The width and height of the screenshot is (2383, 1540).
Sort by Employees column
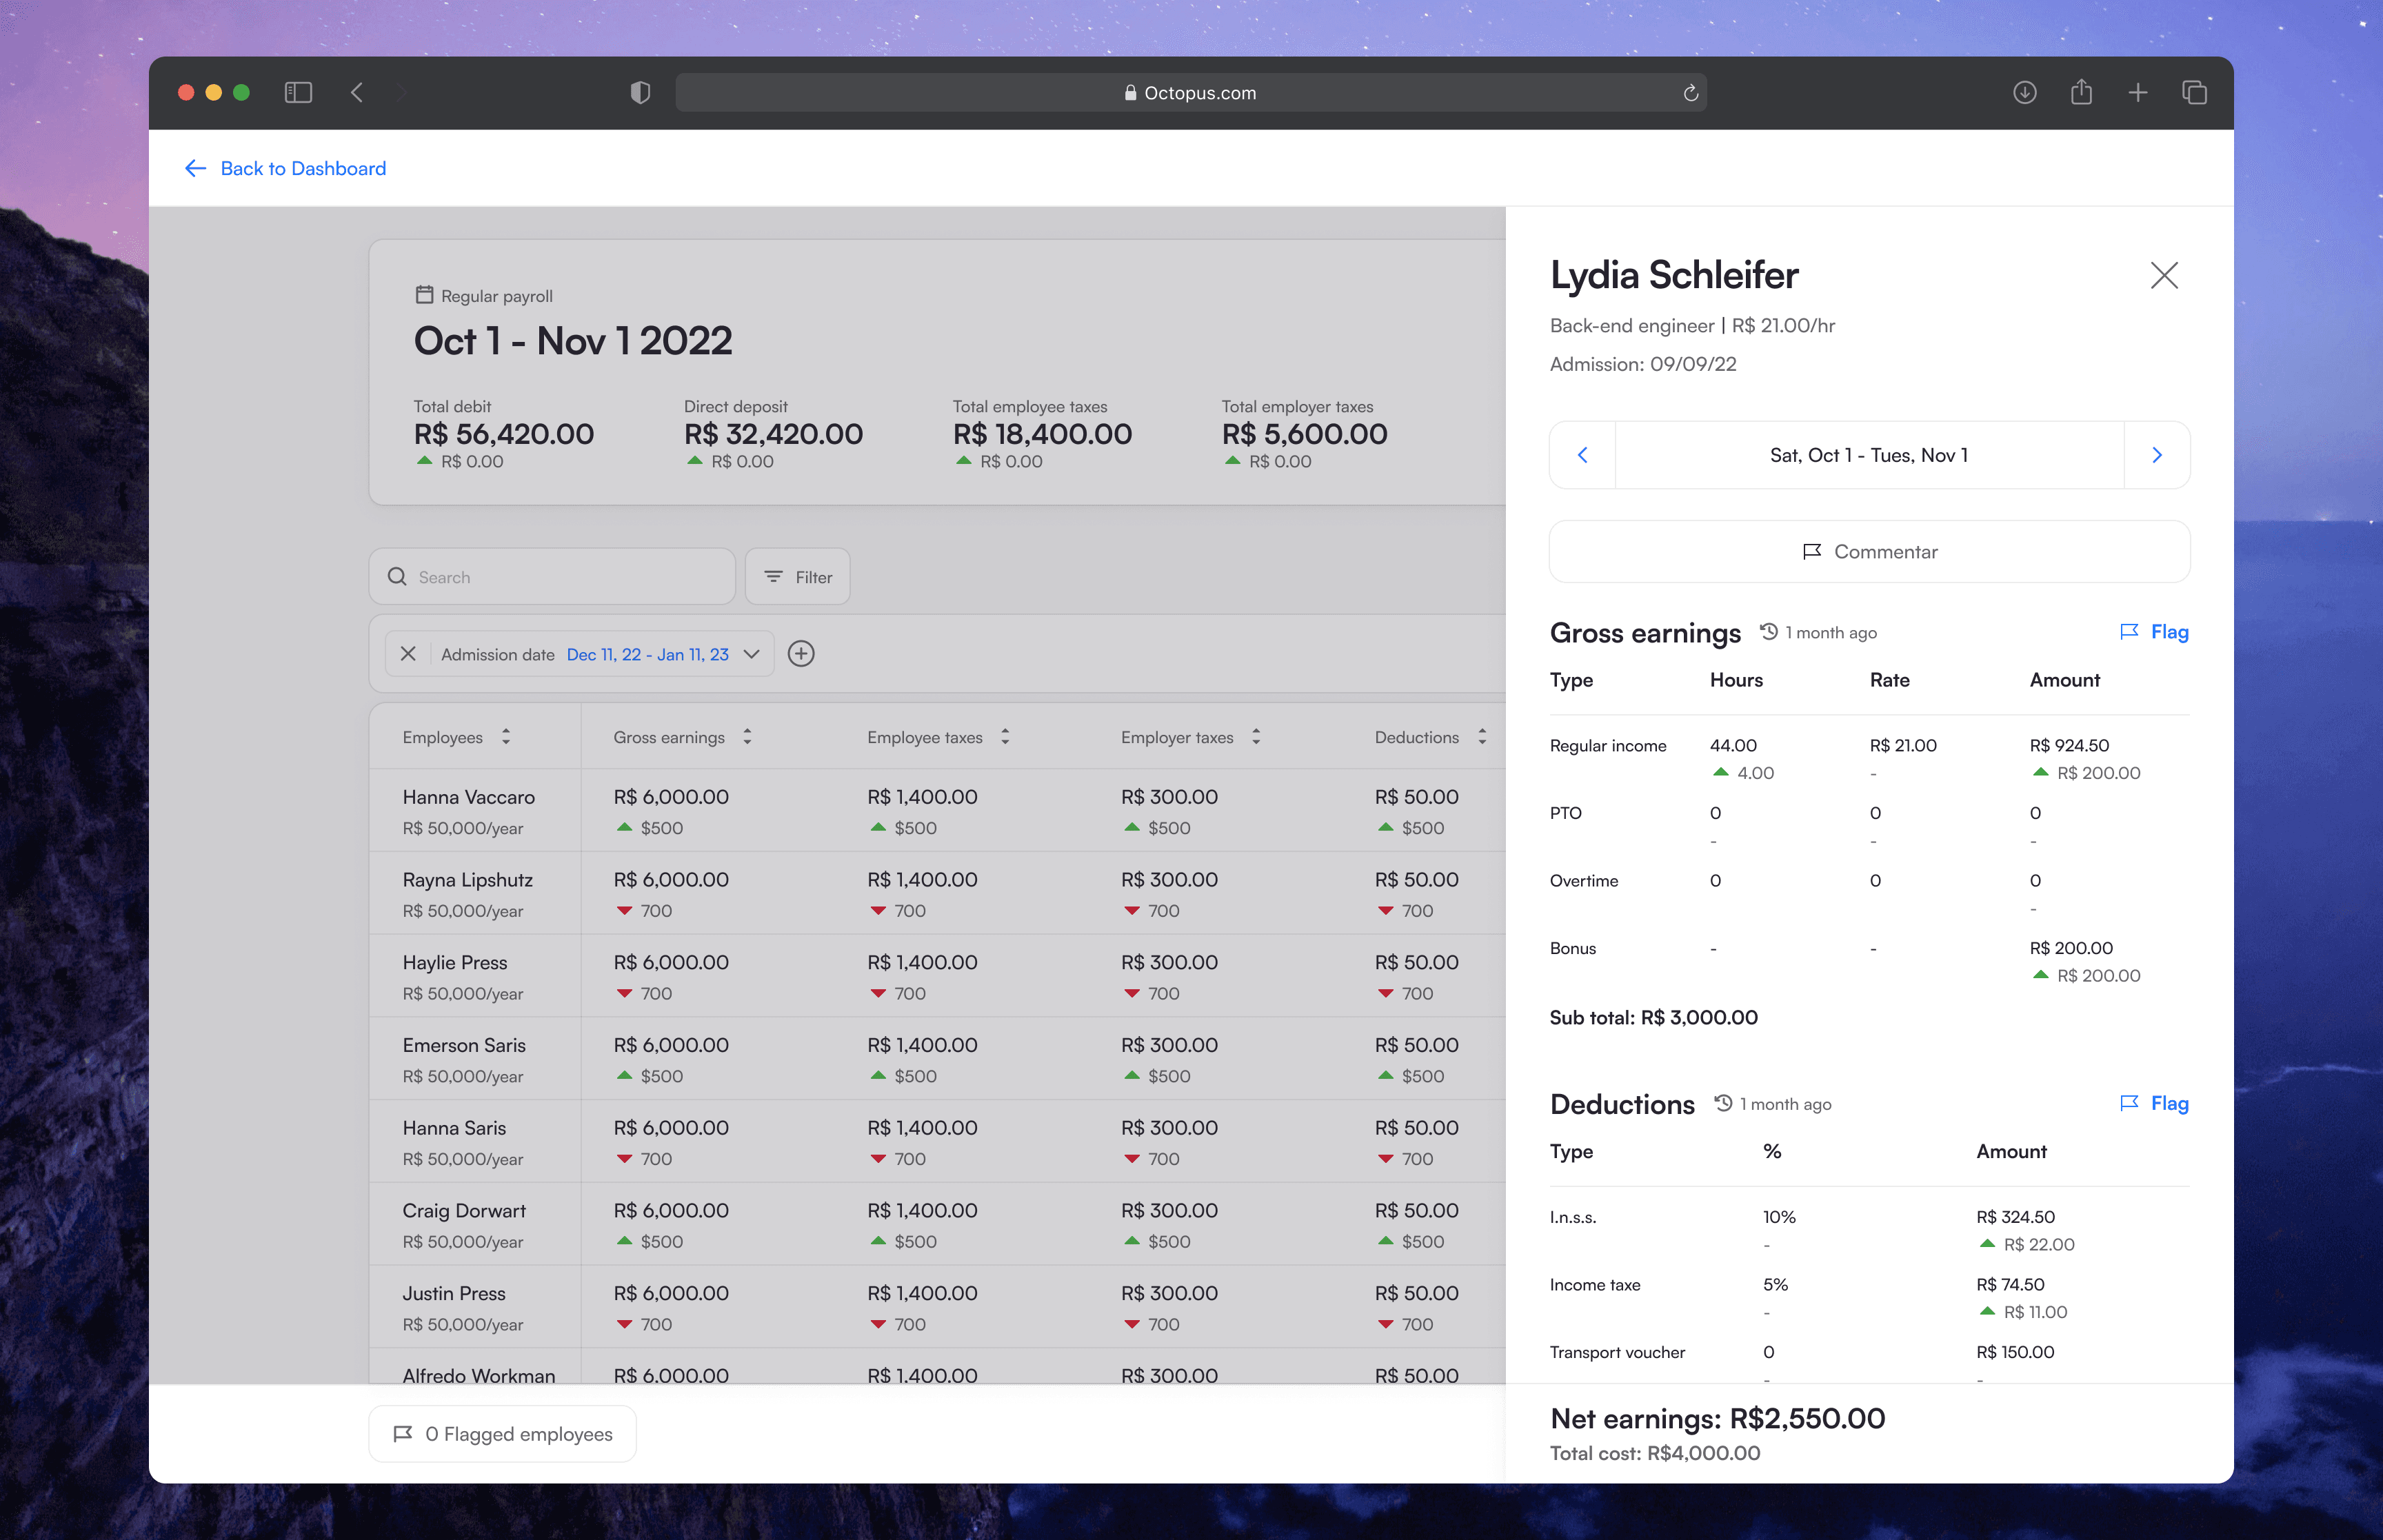click(x=506, y=737)
